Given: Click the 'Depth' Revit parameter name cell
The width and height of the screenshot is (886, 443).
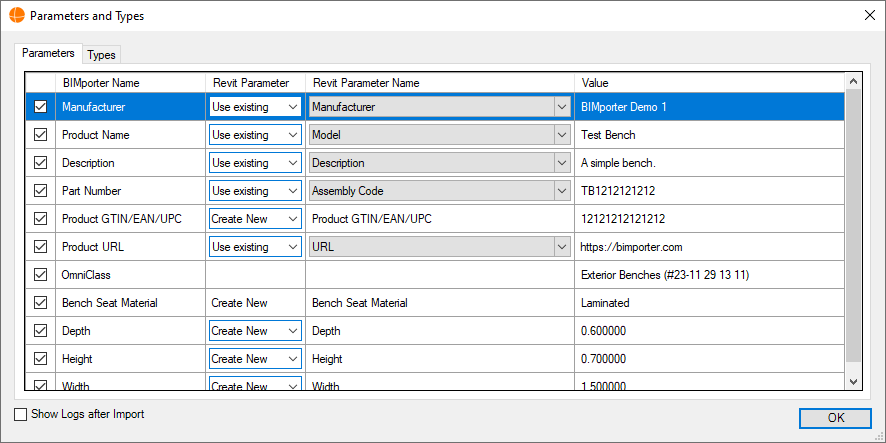Looking at the screenshot, I should (x=440, y=331).
